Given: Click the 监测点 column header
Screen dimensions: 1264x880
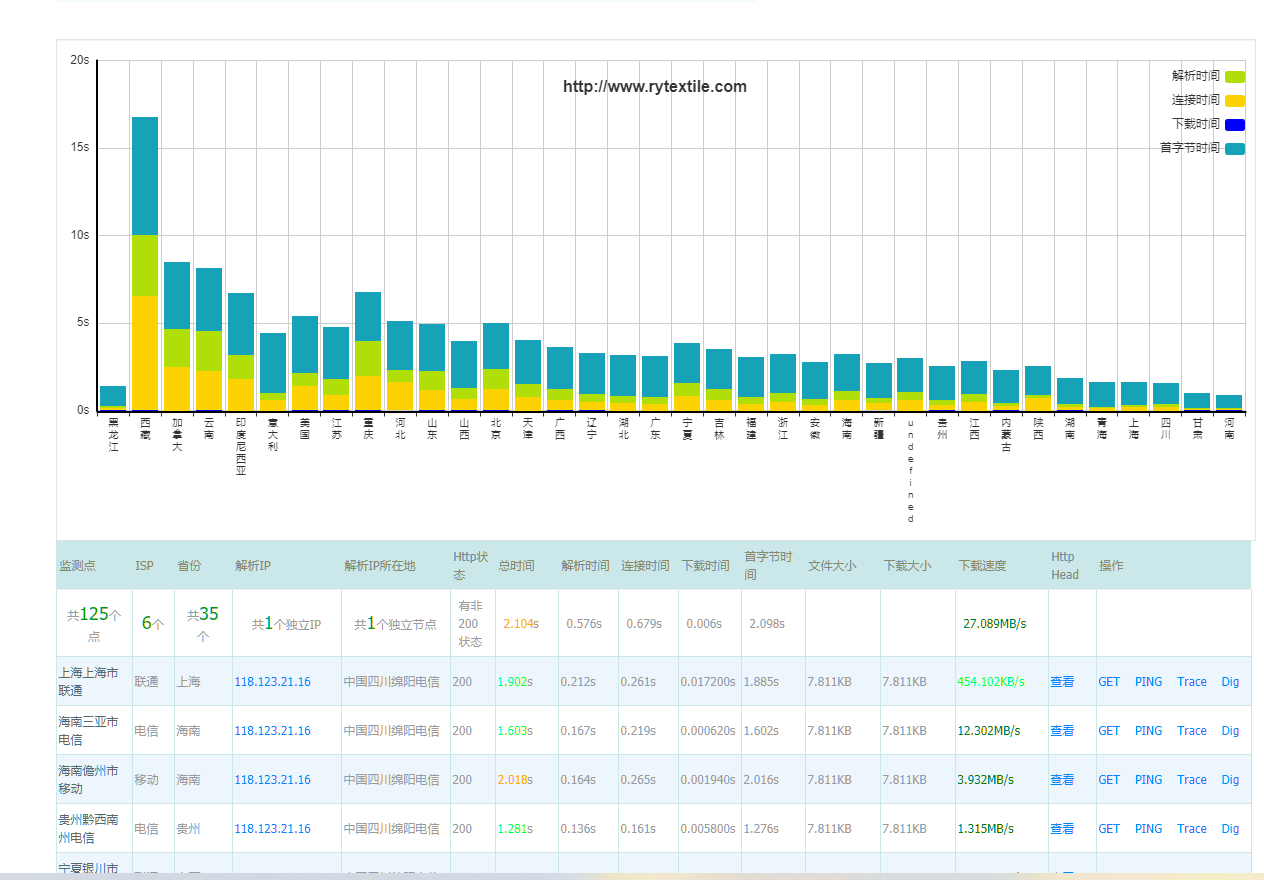Looking at the screenshot, I should (x=77, y=566).
